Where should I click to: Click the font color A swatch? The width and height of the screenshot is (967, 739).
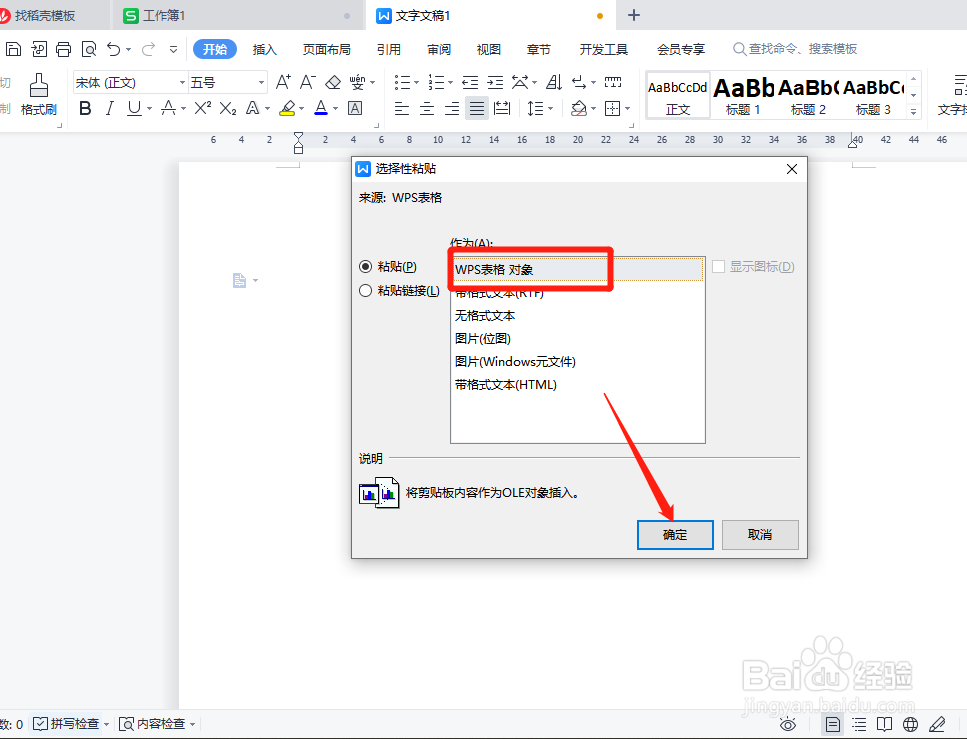(x=321, y=109)
